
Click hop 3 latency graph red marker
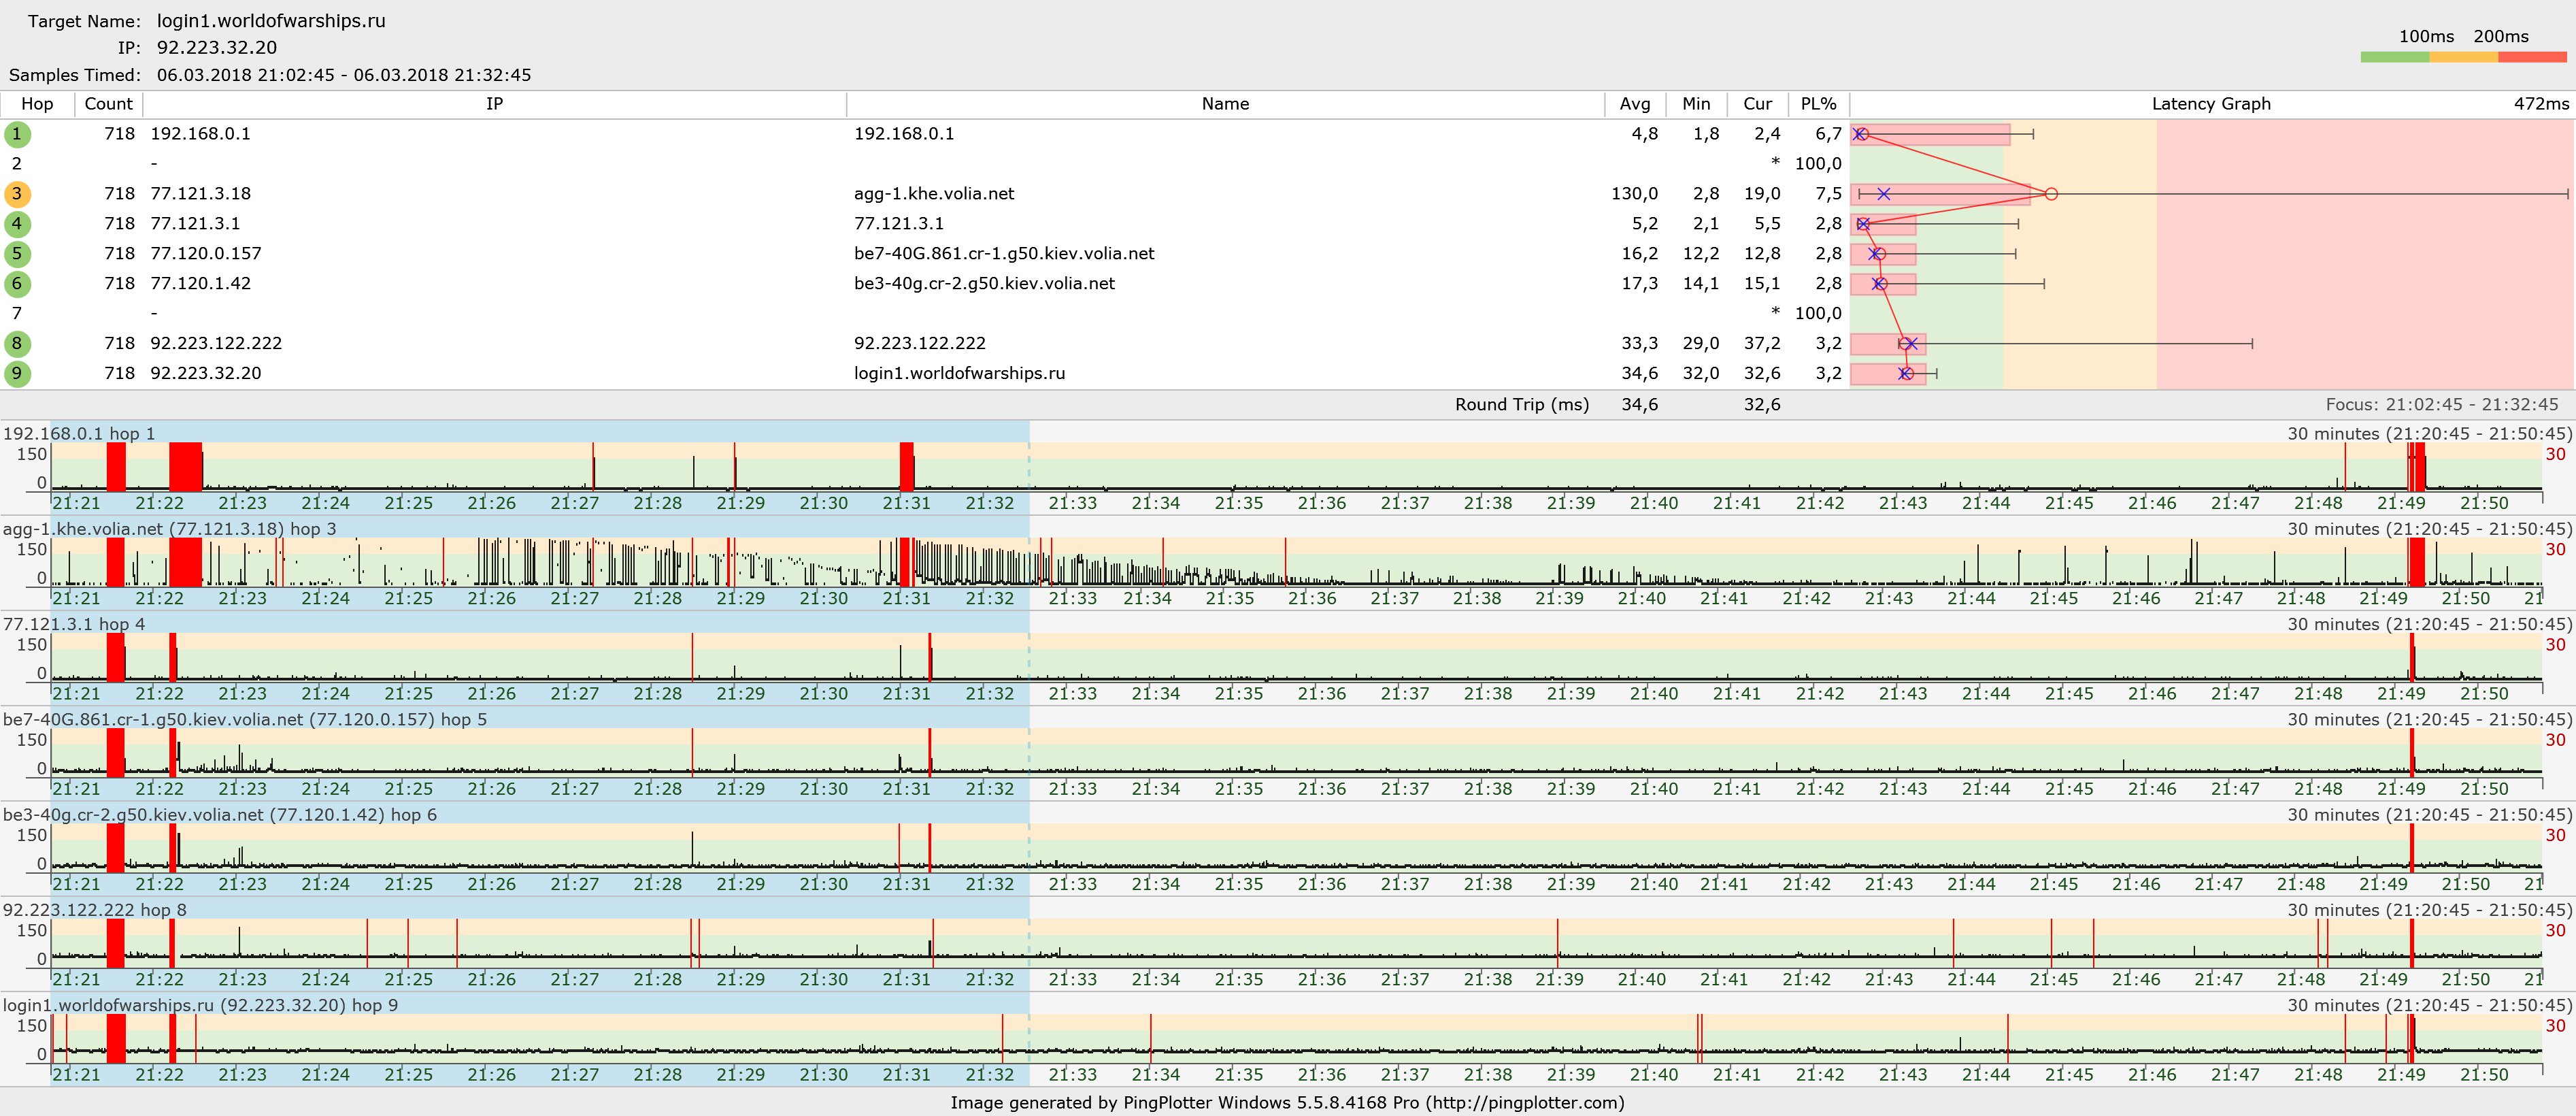(2051, 194)
